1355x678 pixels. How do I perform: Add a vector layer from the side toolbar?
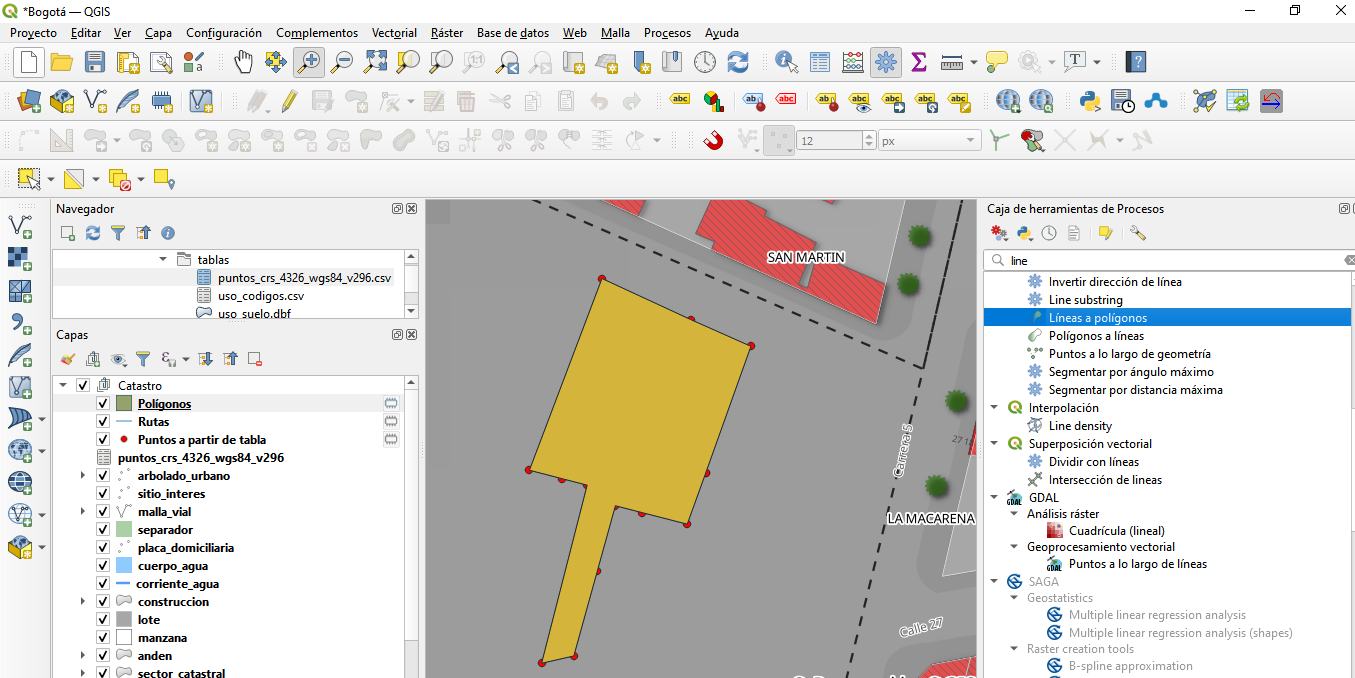20,227
